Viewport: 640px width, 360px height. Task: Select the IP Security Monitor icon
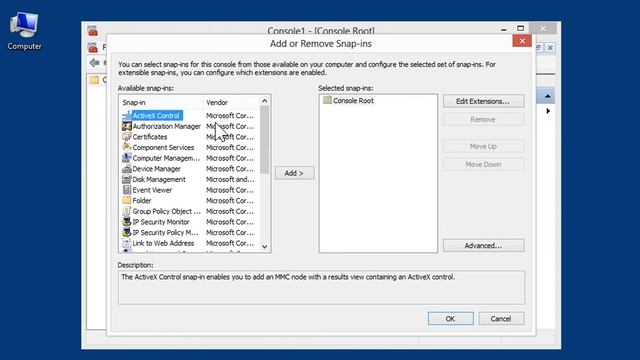click(x=127, y=222)
